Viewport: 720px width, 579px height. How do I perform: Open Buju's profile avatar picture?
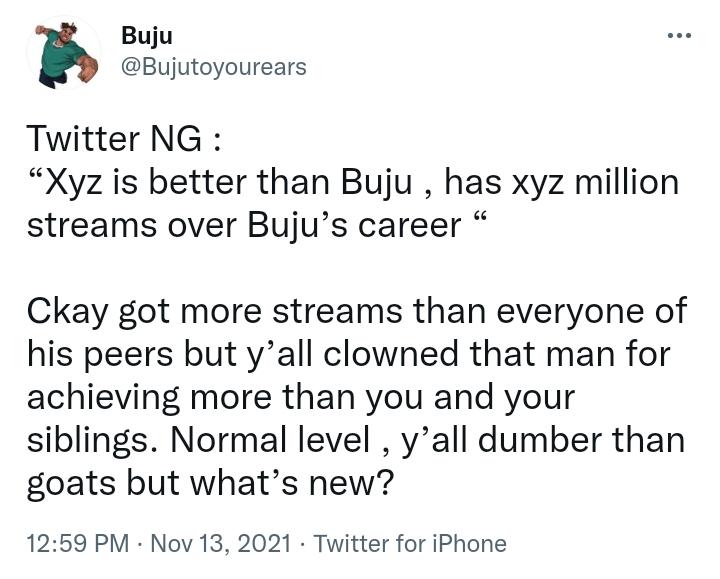pyautogui.click(x=64, y=53)
